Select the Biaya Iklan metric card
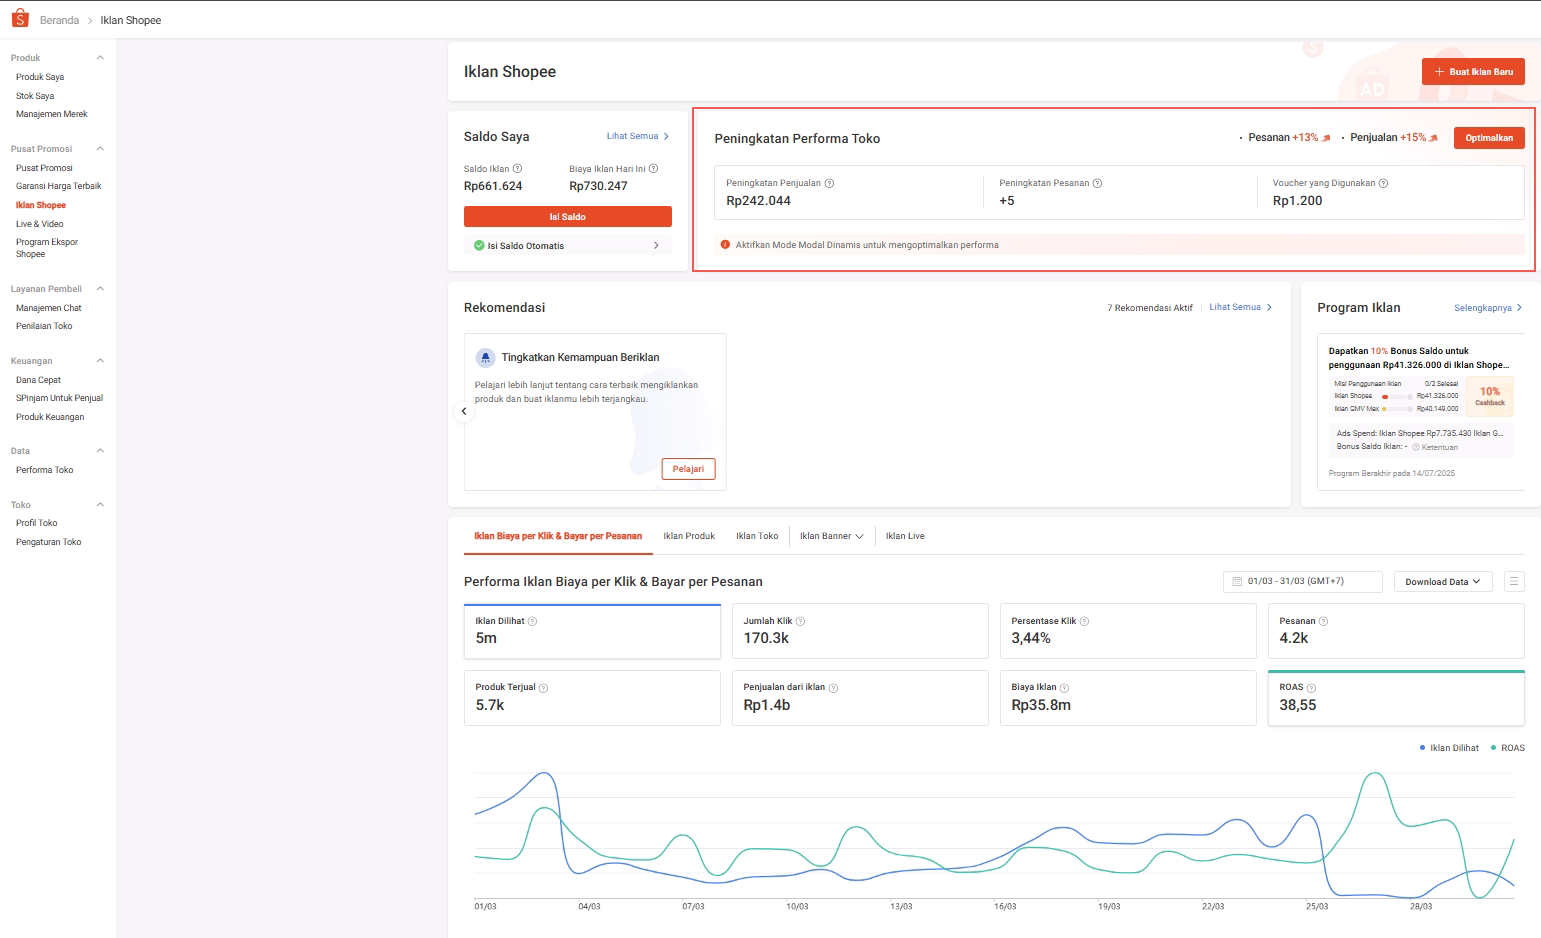Image resolution: width=1541 pixels, height=938 pixels. (1128, 698)
